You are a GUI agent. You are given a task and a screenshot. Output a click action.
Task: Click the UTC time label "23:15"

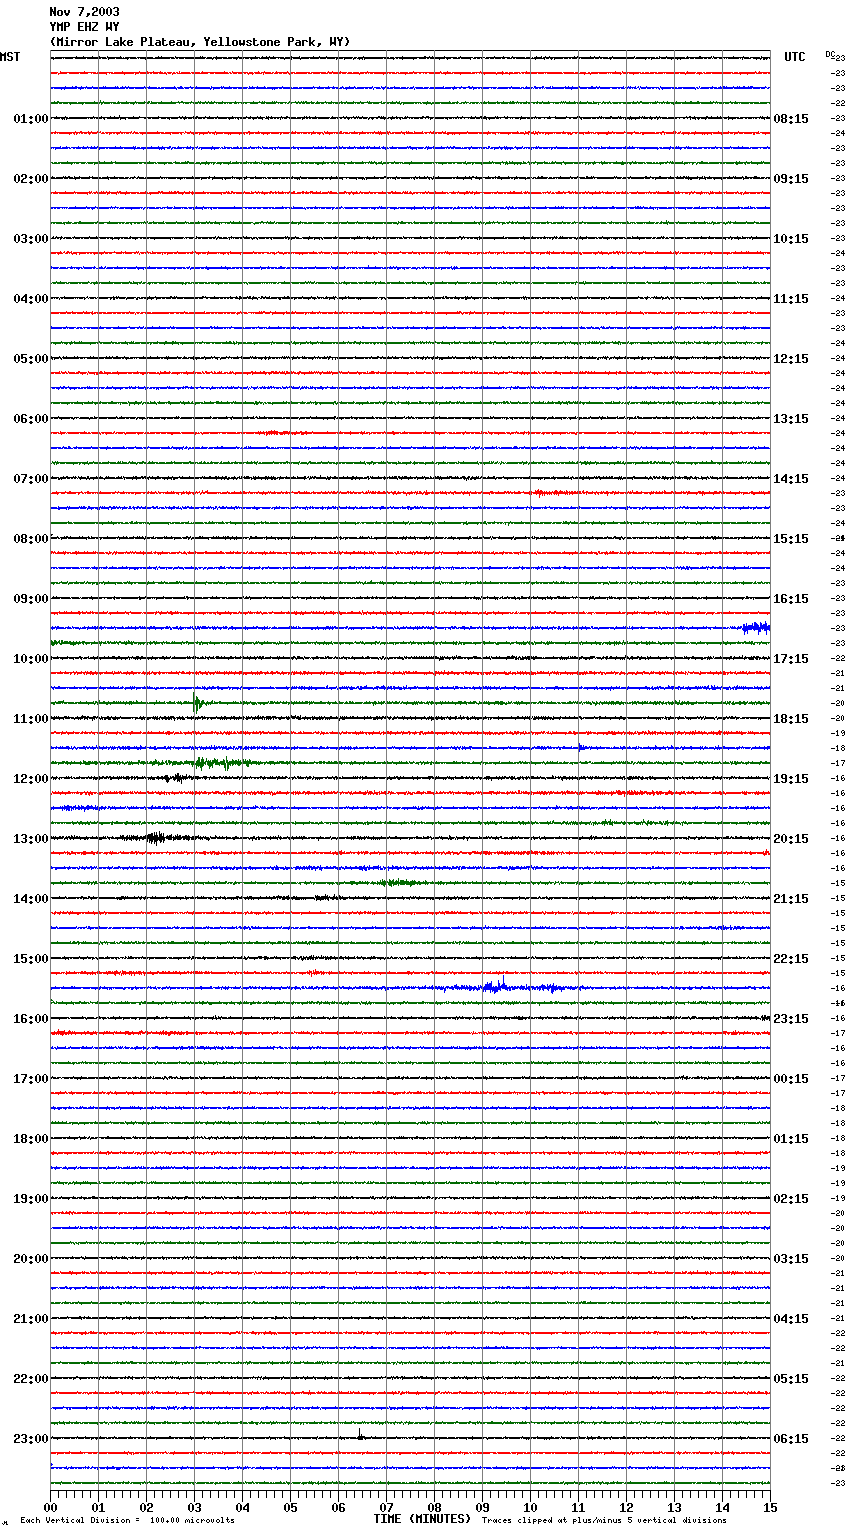[x=791, y=1019]
